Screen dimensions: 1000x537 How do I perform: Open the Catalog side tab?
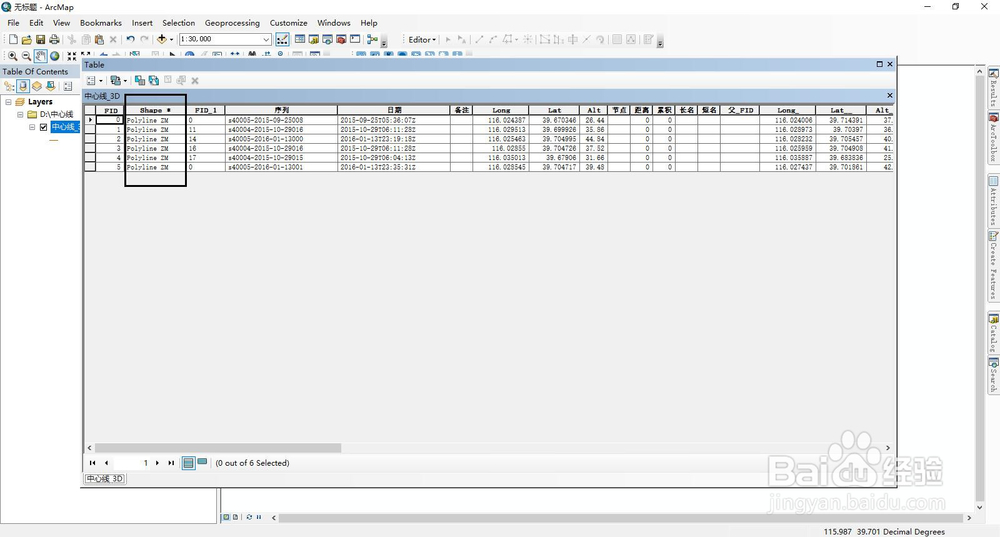994,334
